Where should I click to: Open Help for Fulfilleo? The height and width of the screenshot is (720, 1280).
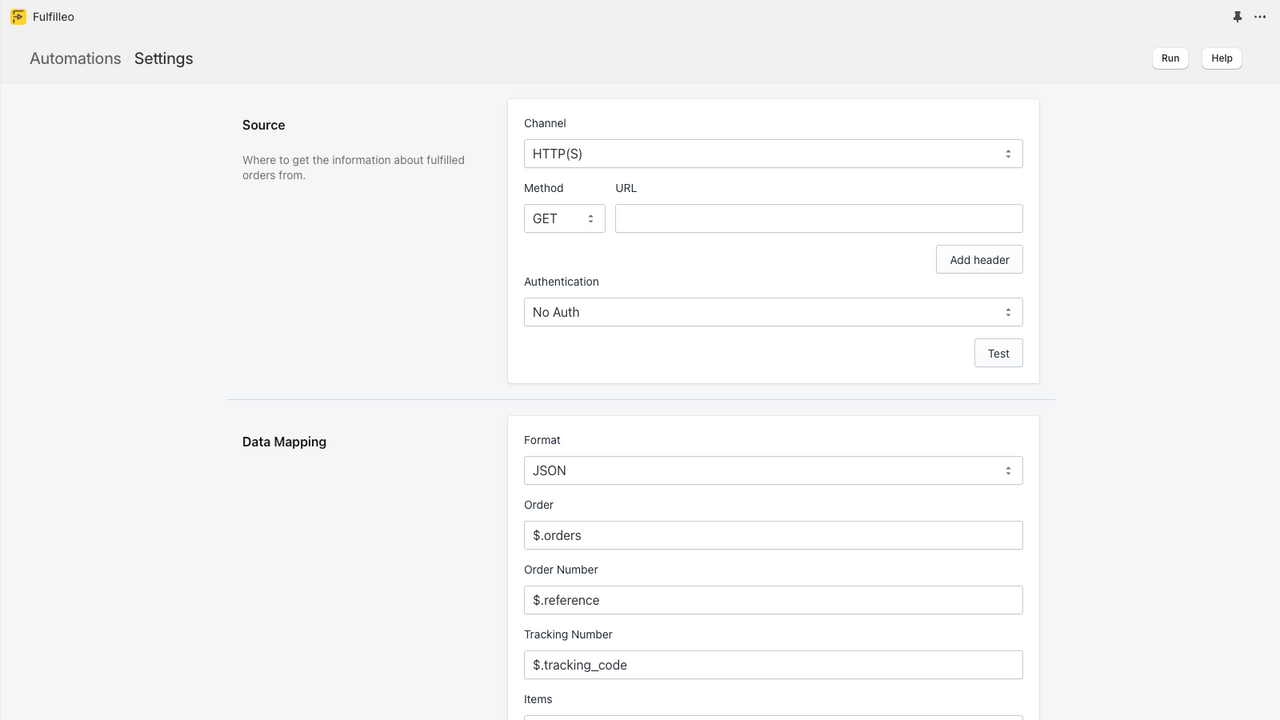tap(1221, 58)
